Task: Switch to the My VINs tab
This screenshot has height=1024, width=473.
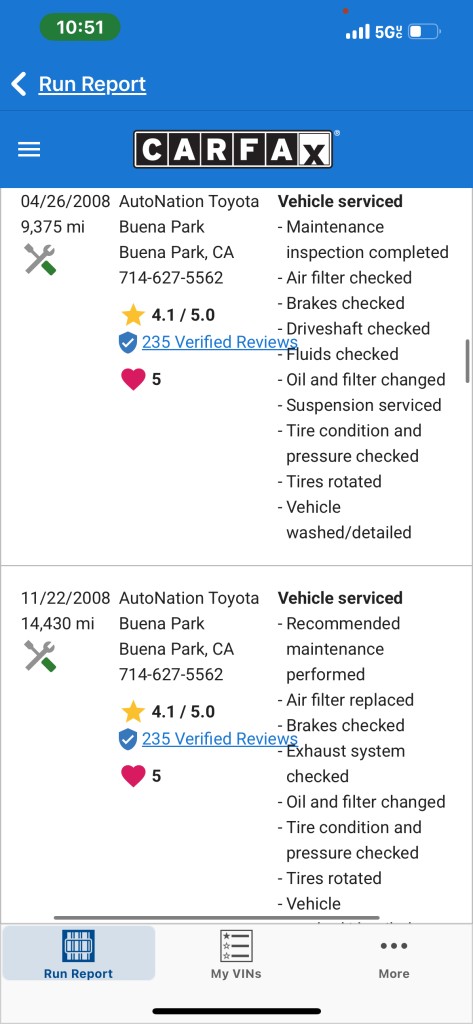Action: point(236,954)
